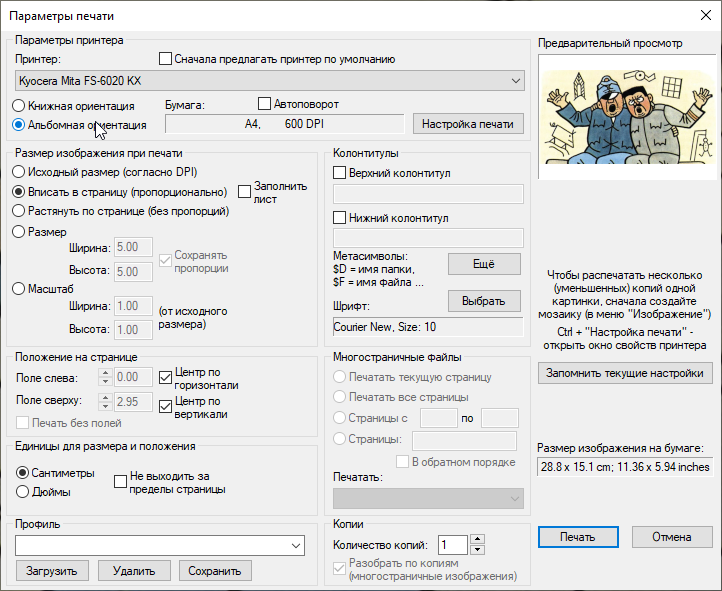Screen dimensions: 722x591
Task: Select Дюймы as measurement units
Action: [x=24, y=491]
